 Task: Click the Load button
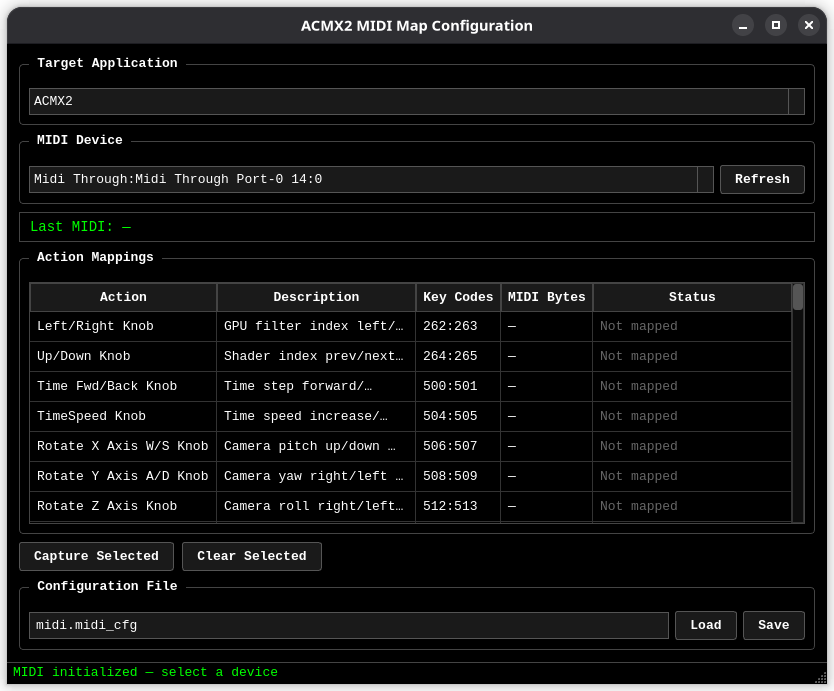tap(705, 625)
